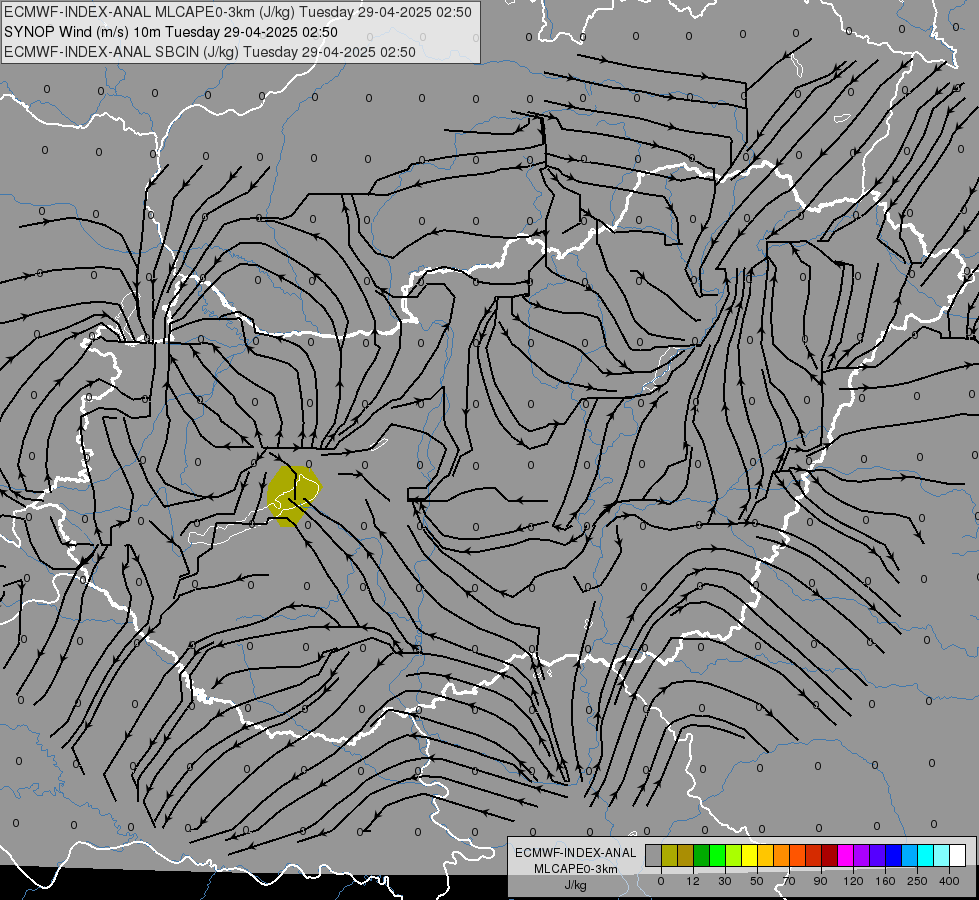
Task: Click the SYNOP Wind 10m header line
Action: 170,32
